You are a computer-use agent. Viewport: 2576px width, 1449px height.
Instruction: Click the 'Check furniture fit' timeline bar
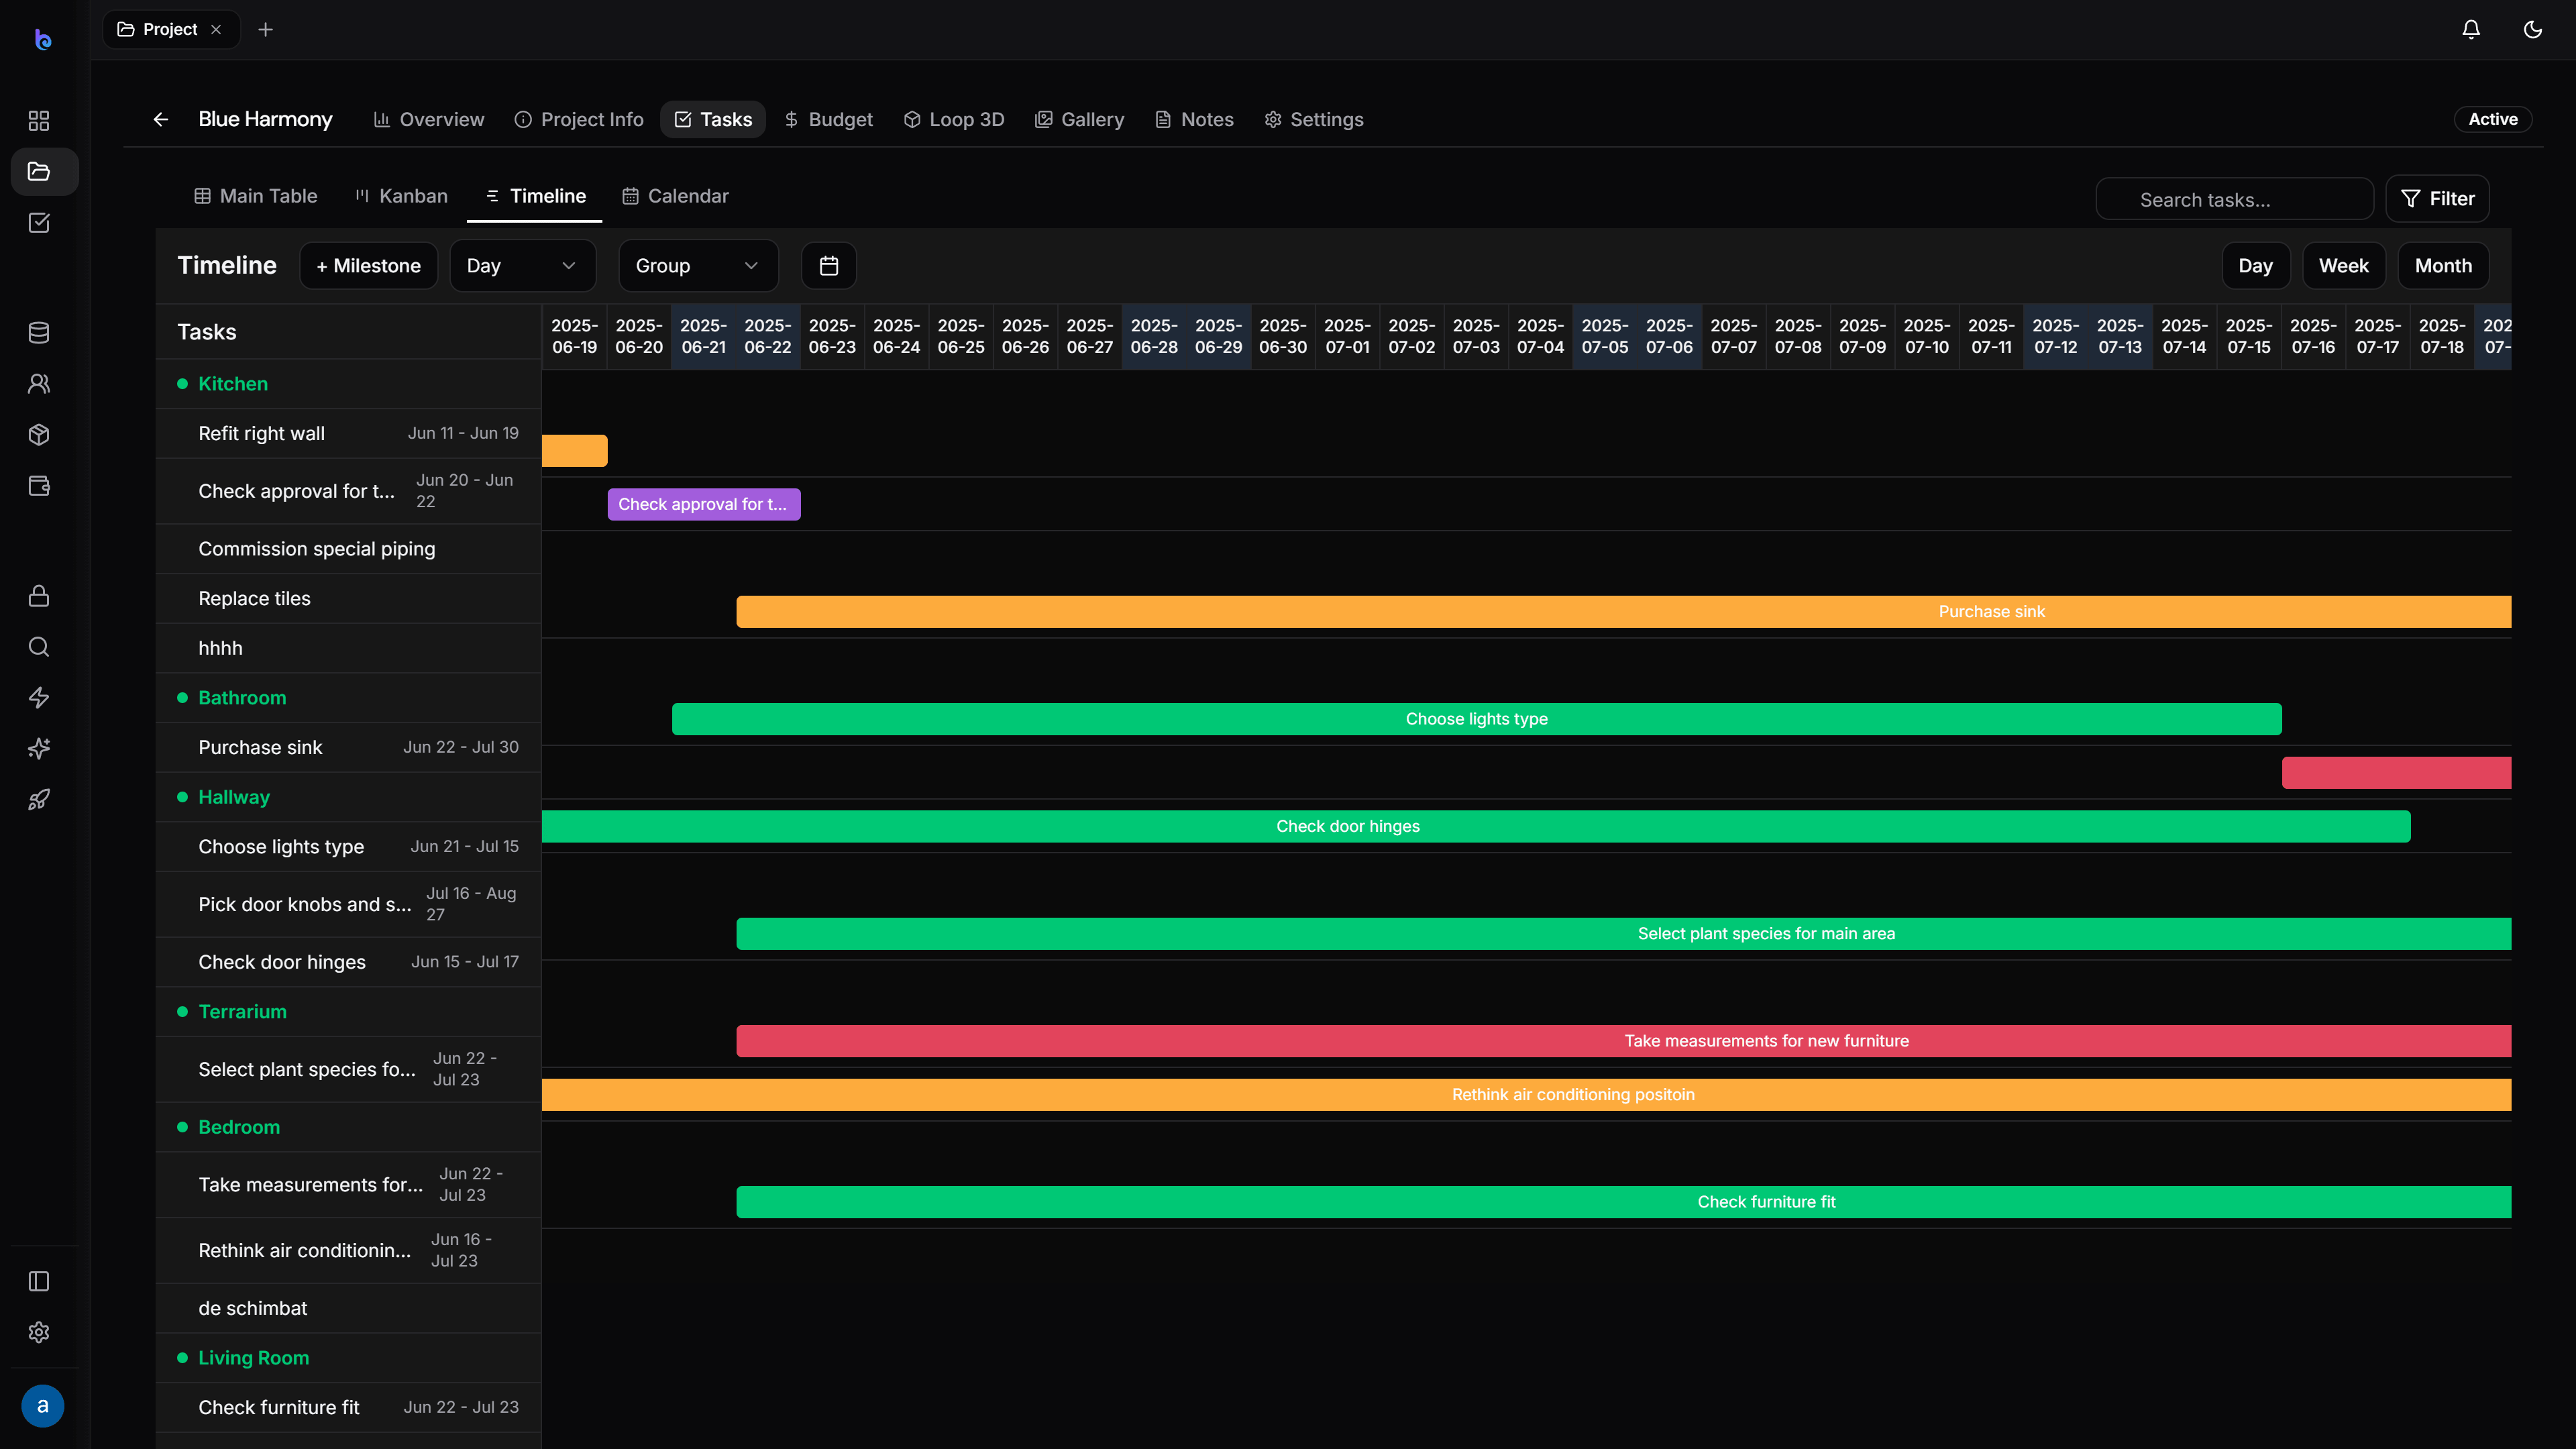click(x=1624, y=1202)
